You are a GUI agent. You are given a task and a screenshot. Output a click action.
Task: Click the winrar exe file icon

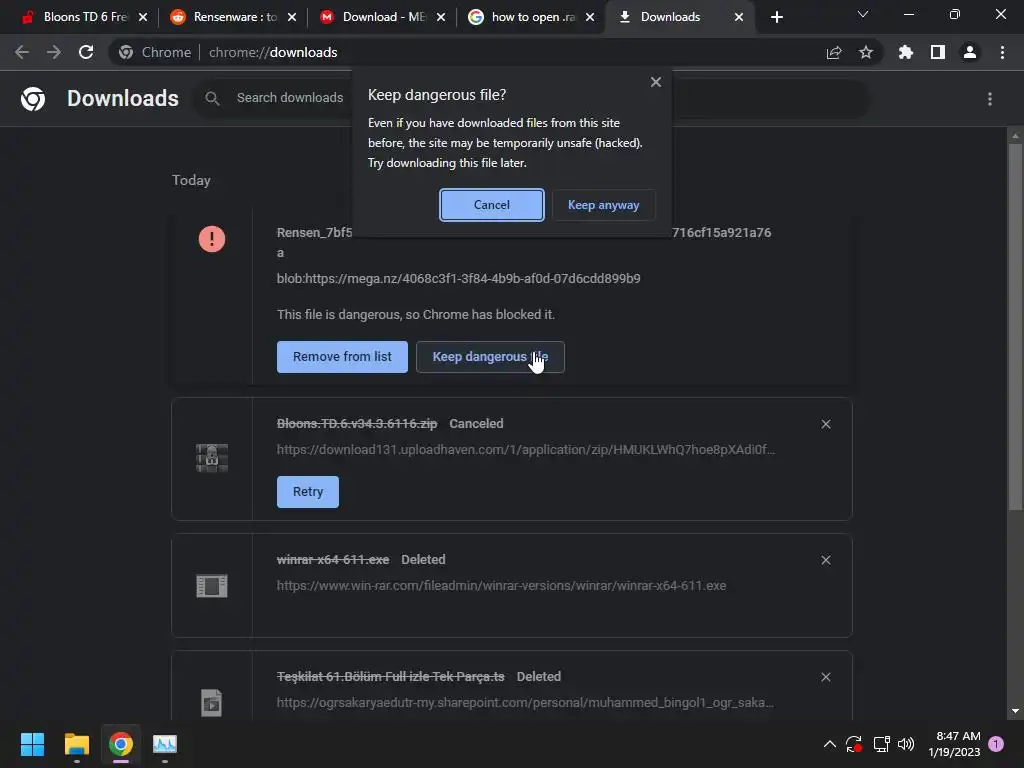pos(212,586)
